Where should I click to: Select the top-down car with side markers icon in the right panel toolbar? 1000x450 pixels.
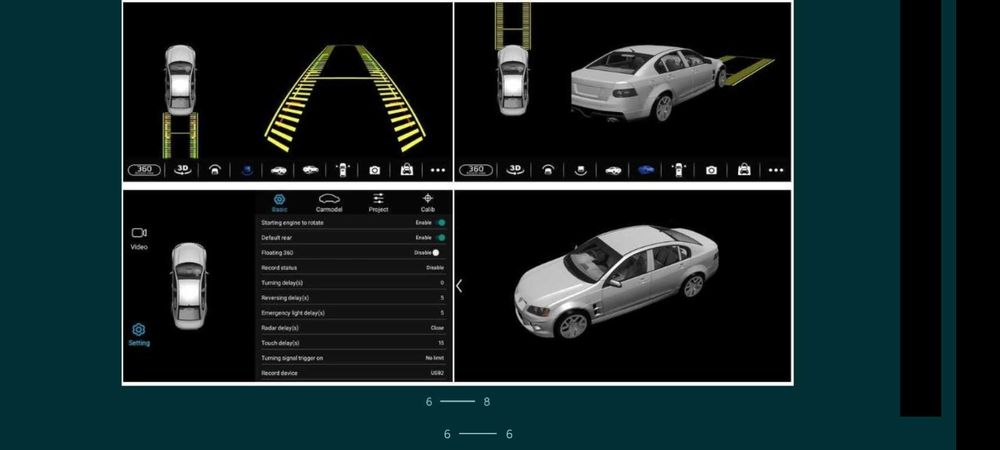click(x=679, y=170)
